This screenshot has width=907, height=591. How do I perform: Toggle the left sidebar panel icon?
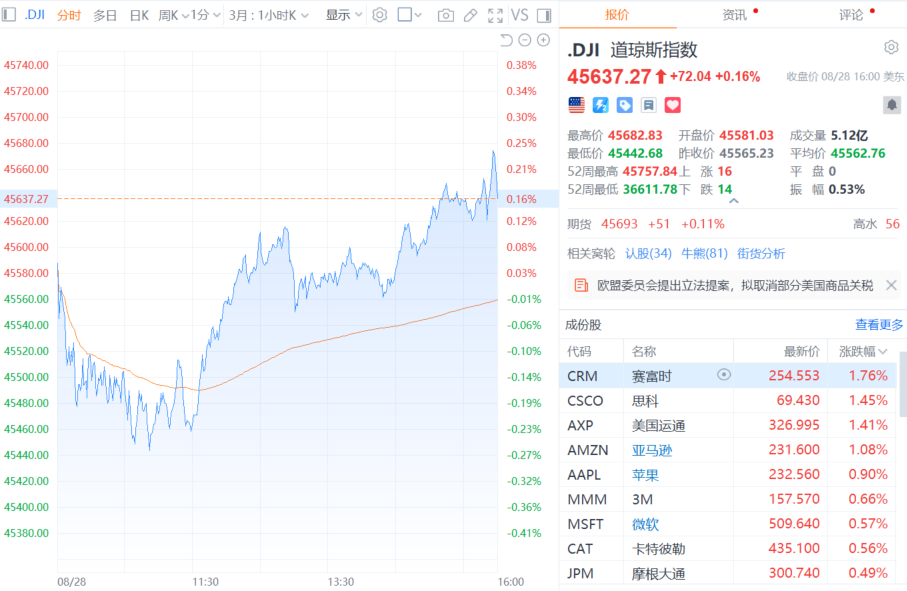tap(9, 14)
